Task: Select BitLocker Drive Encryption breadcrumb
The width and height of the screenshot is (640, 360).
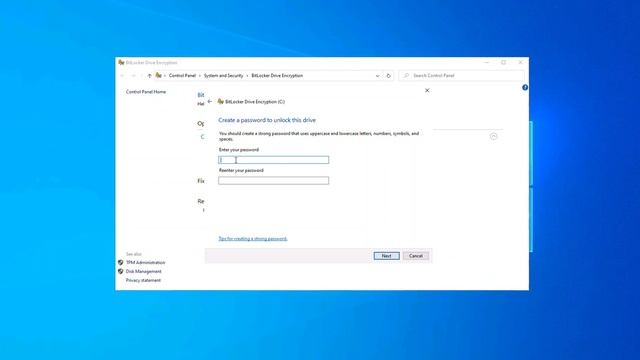Action: pos(277,76)
